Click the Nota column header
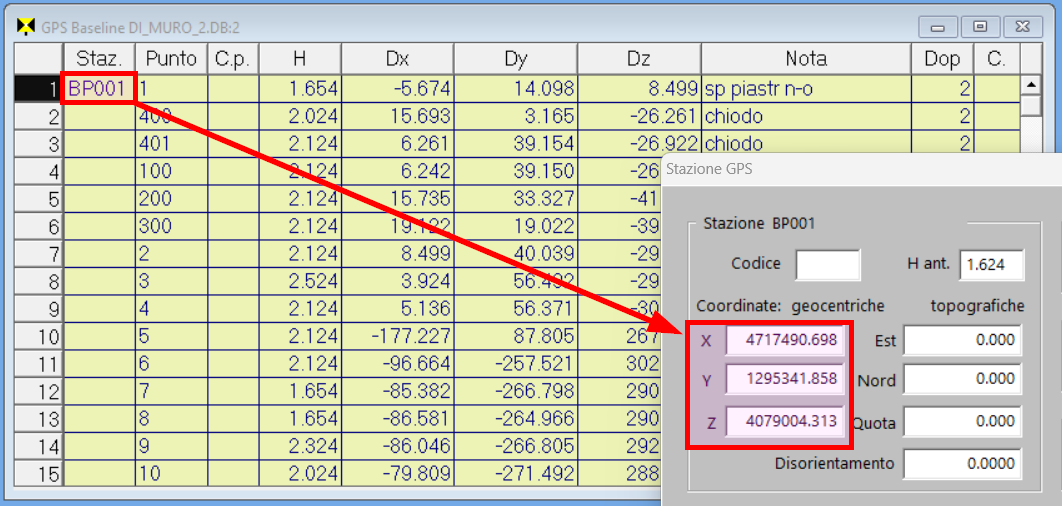Screen dimensions: 1062x506 click(x=805, y=59)
